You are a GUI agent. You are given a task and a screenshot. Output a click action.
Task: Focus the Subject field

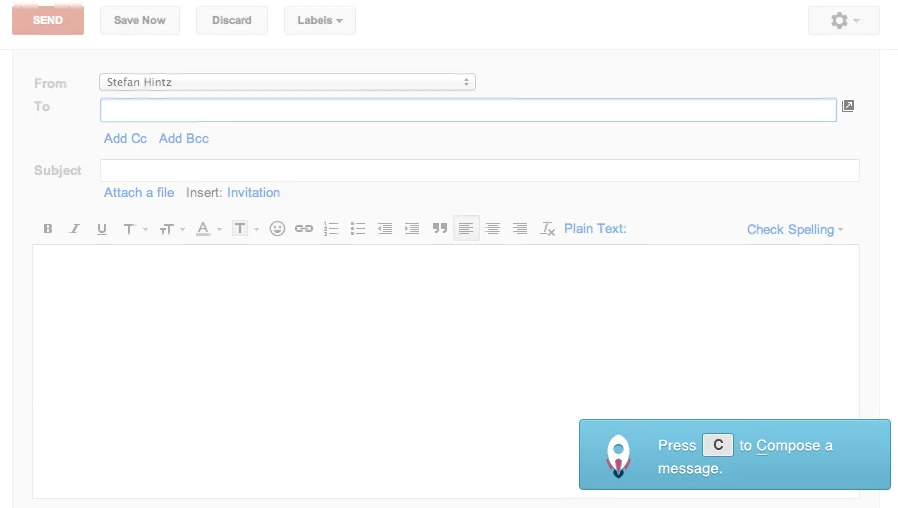click(480, 170)
